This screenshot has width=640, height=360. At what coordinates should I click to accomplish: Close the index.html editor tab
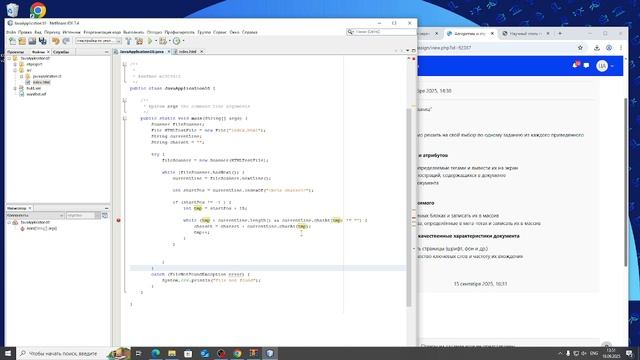tap(202, 52)
